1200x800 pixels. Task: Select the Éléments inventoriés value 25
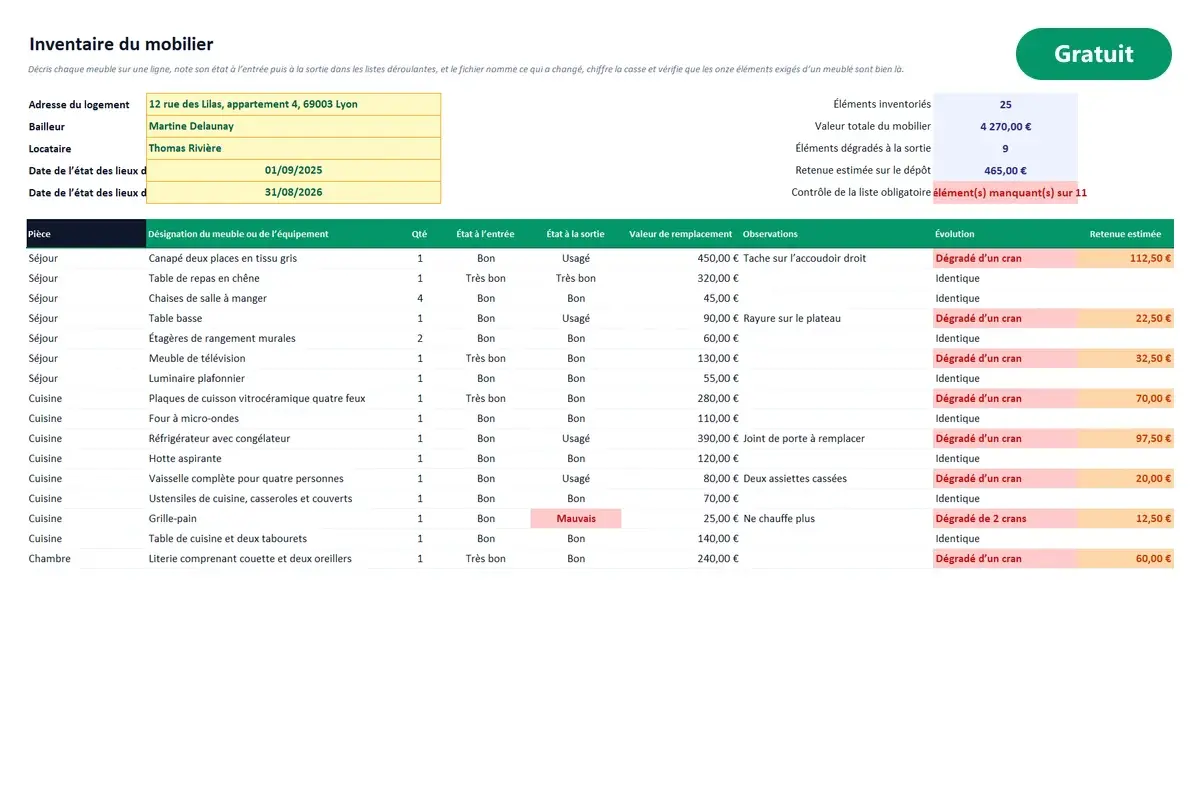click(1005, 104)
